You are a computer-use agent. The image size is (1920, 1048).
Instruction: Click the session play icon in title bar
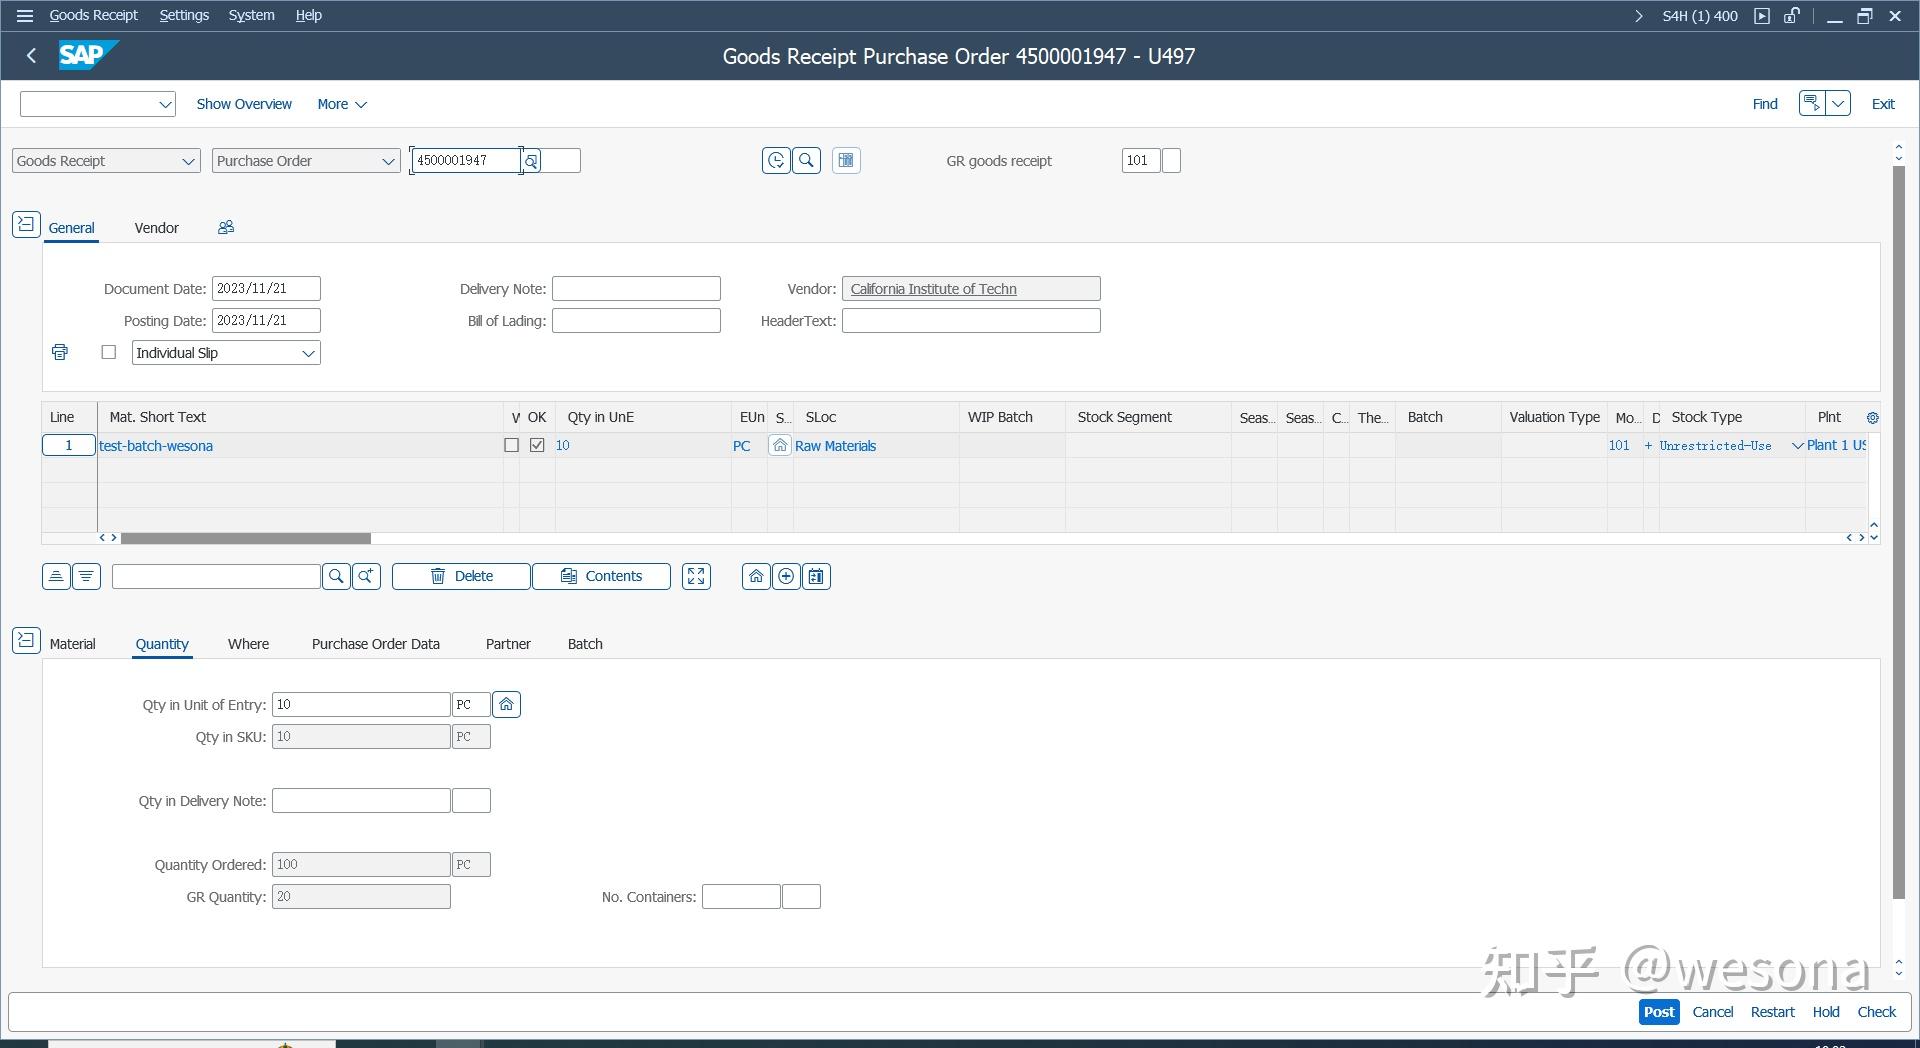tap(1762, 15)
